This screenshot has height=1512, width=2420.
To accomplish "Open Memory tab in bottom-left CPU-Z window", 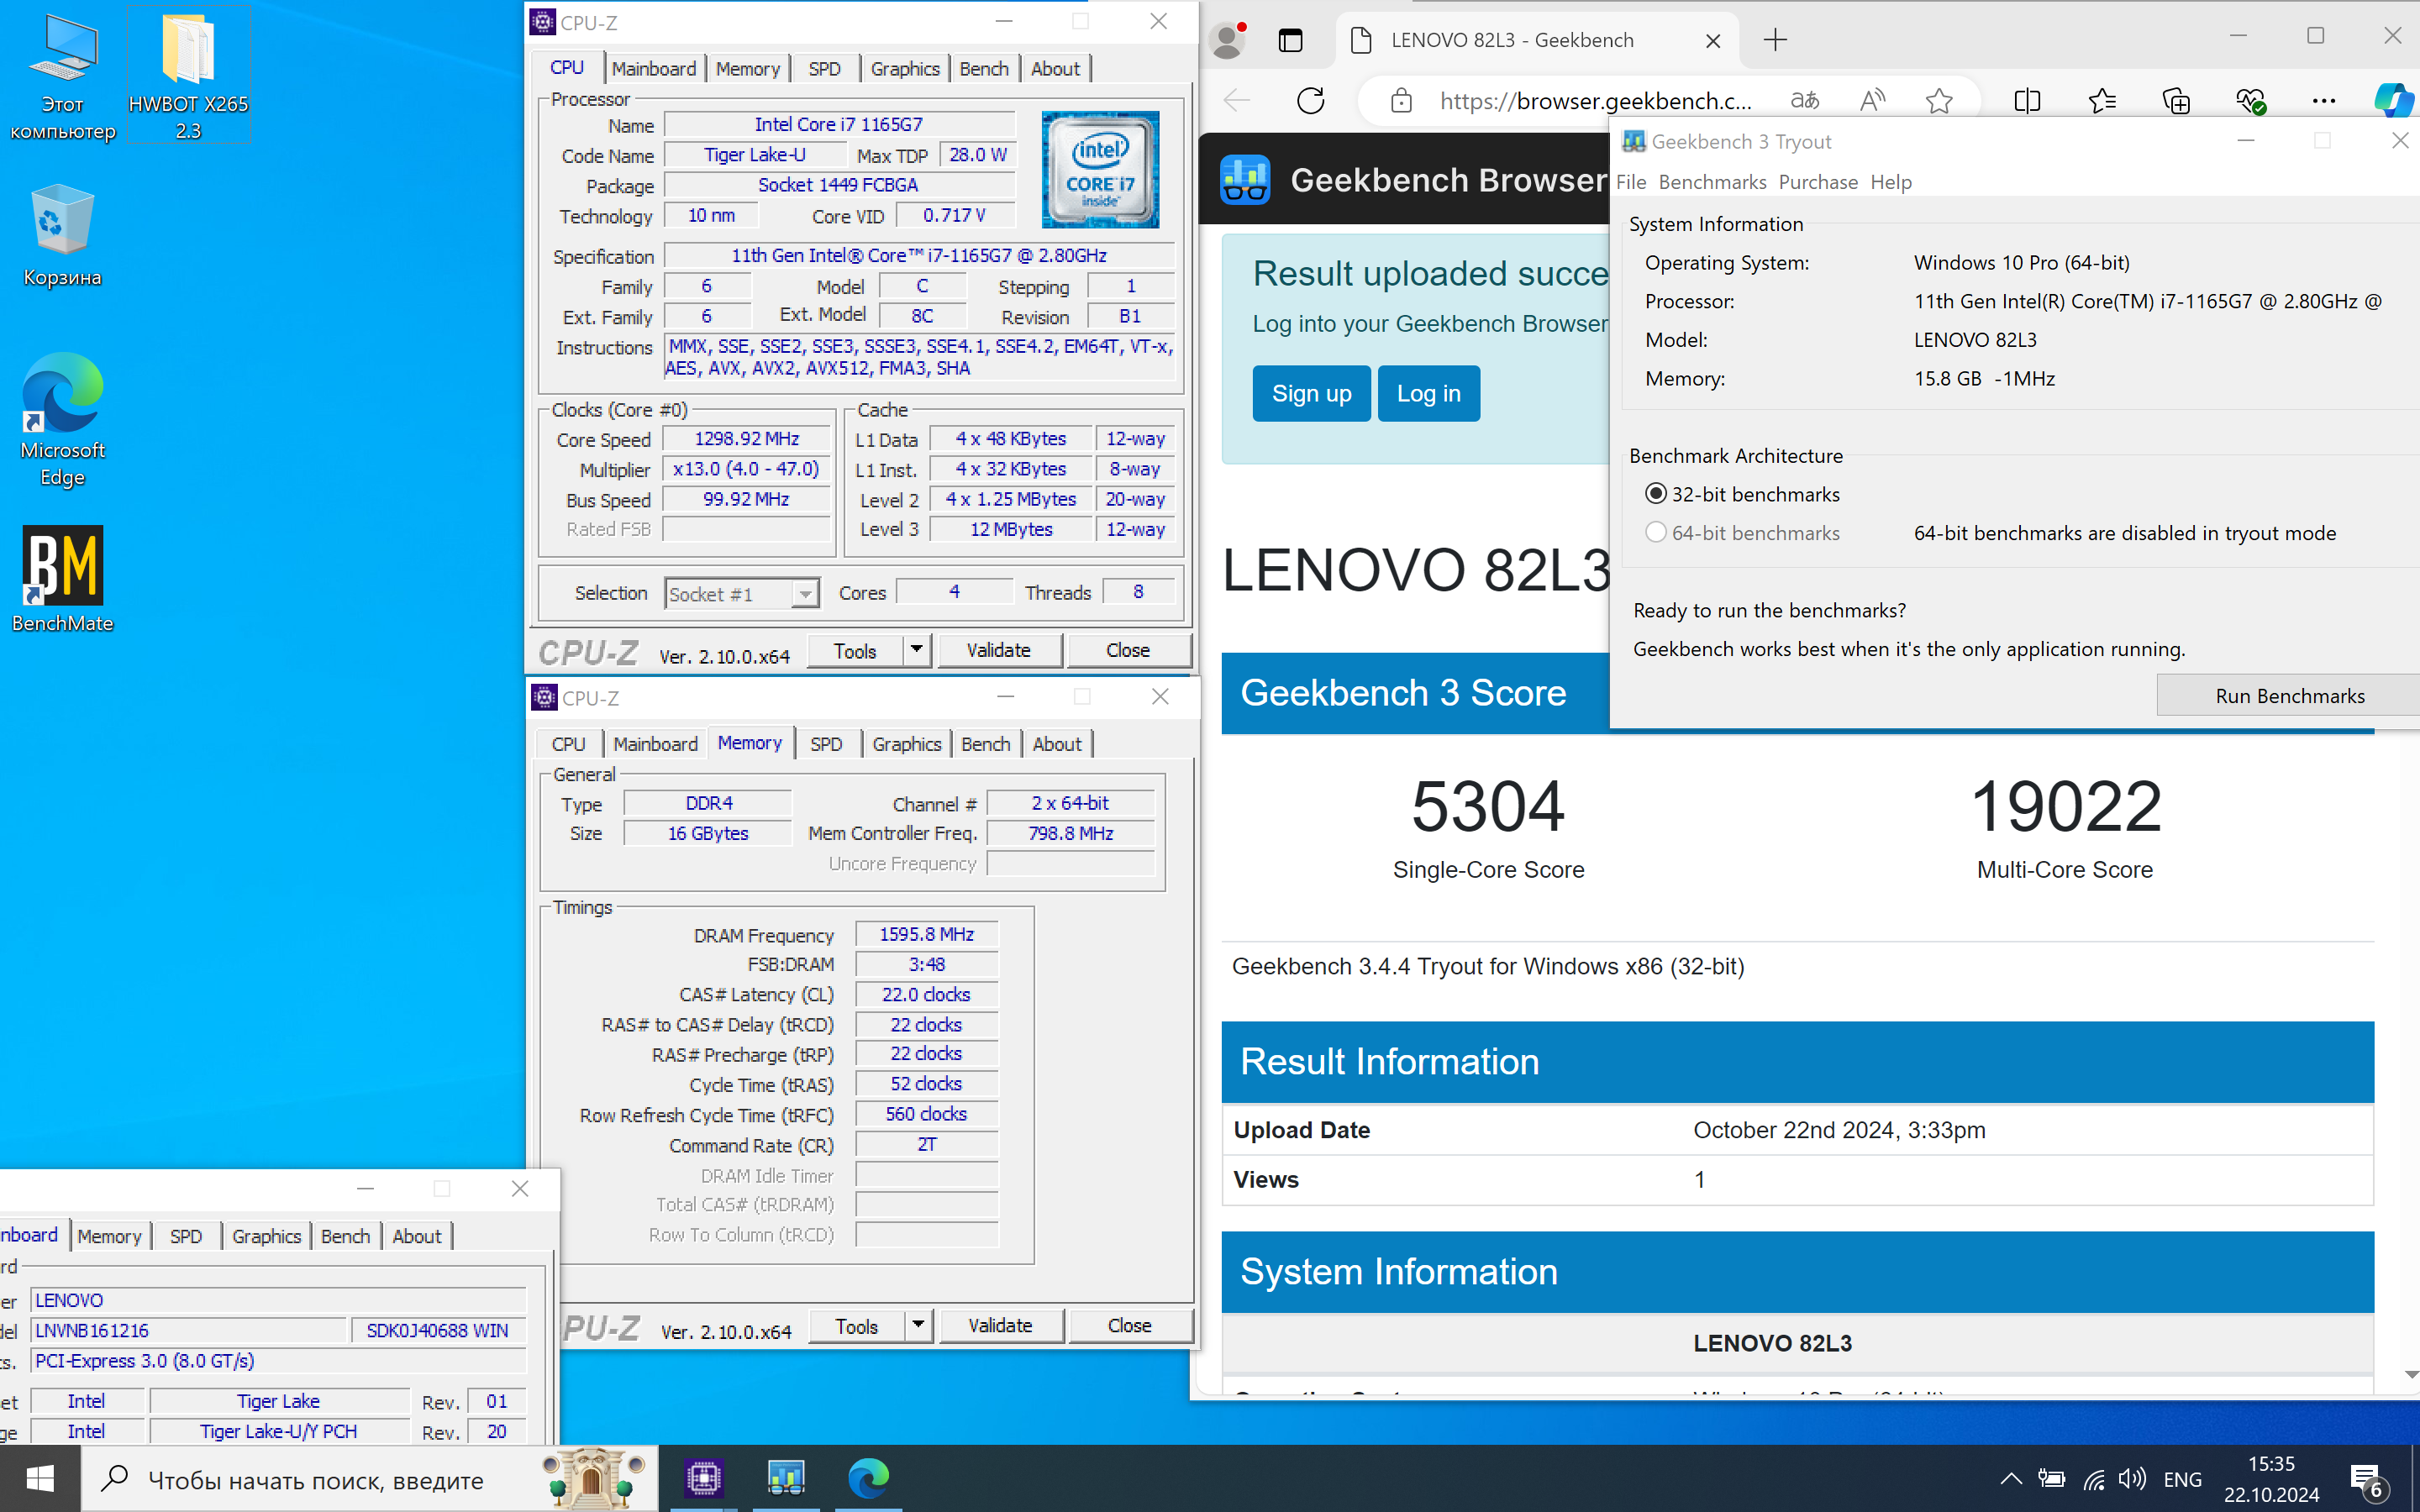I will 109,1236.
